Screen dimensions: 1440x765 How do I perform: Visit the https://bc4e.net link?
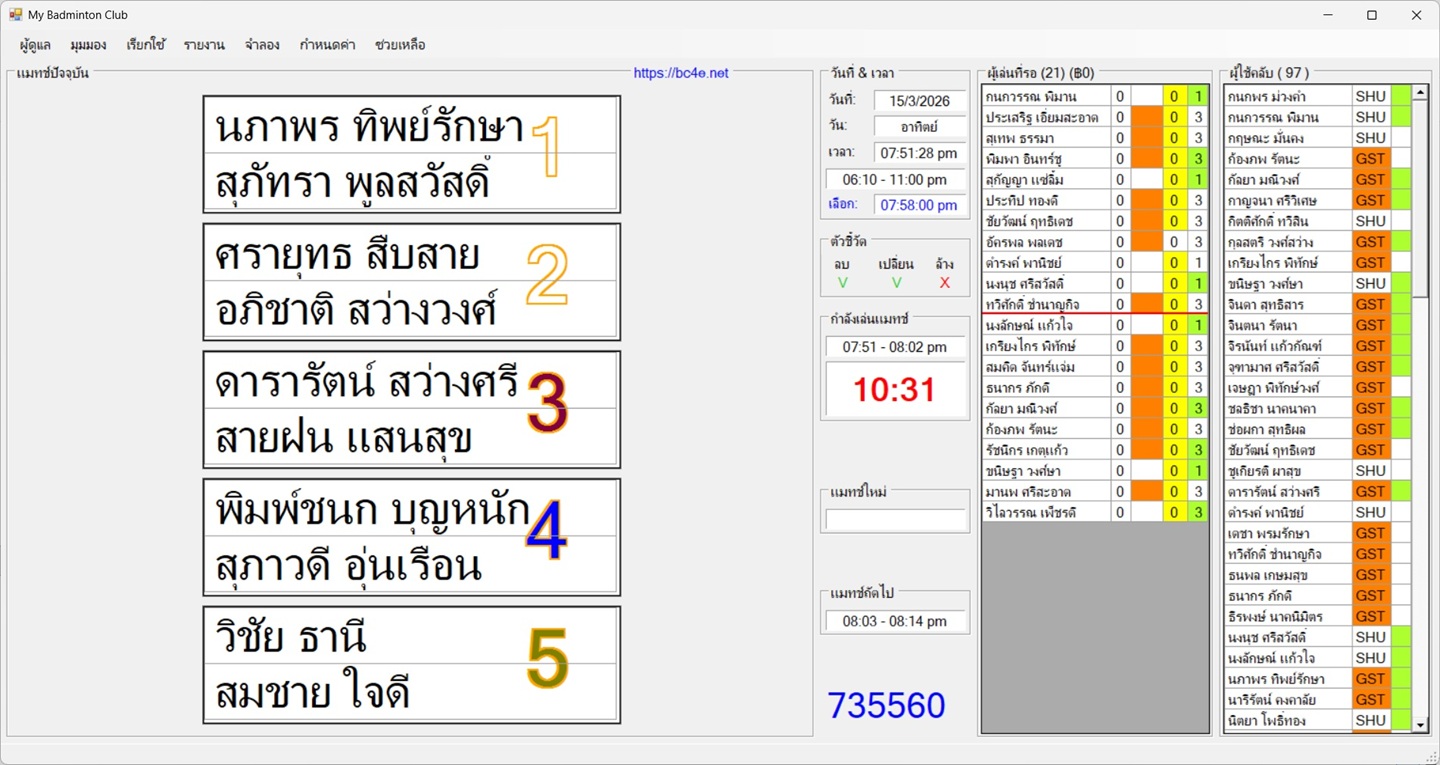coord(681,73)
